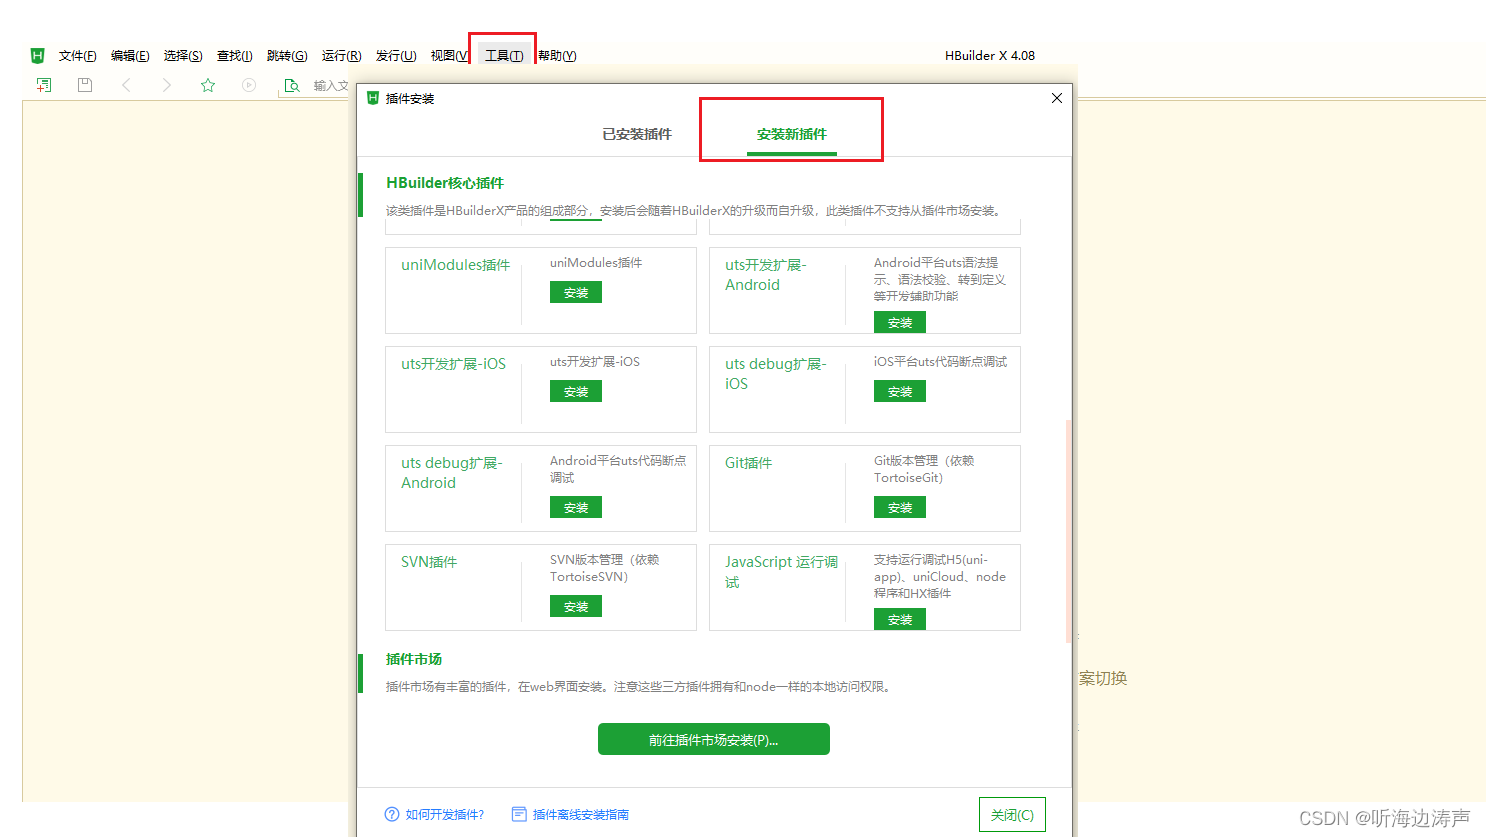The image size is (1486, 837).
Task: Switch to the 已安装插件 tab
Action: click(637, 134)
